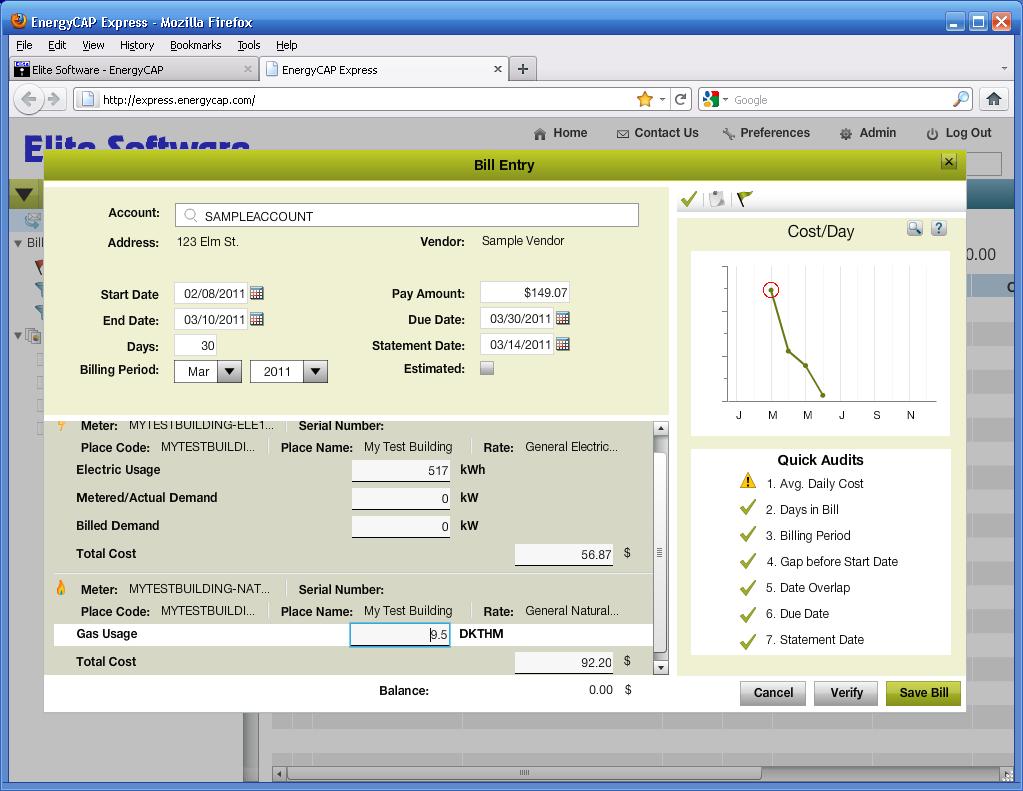Open the billing year 2011 dropdown
The image size is (1023, 791).
pos(315,371)
